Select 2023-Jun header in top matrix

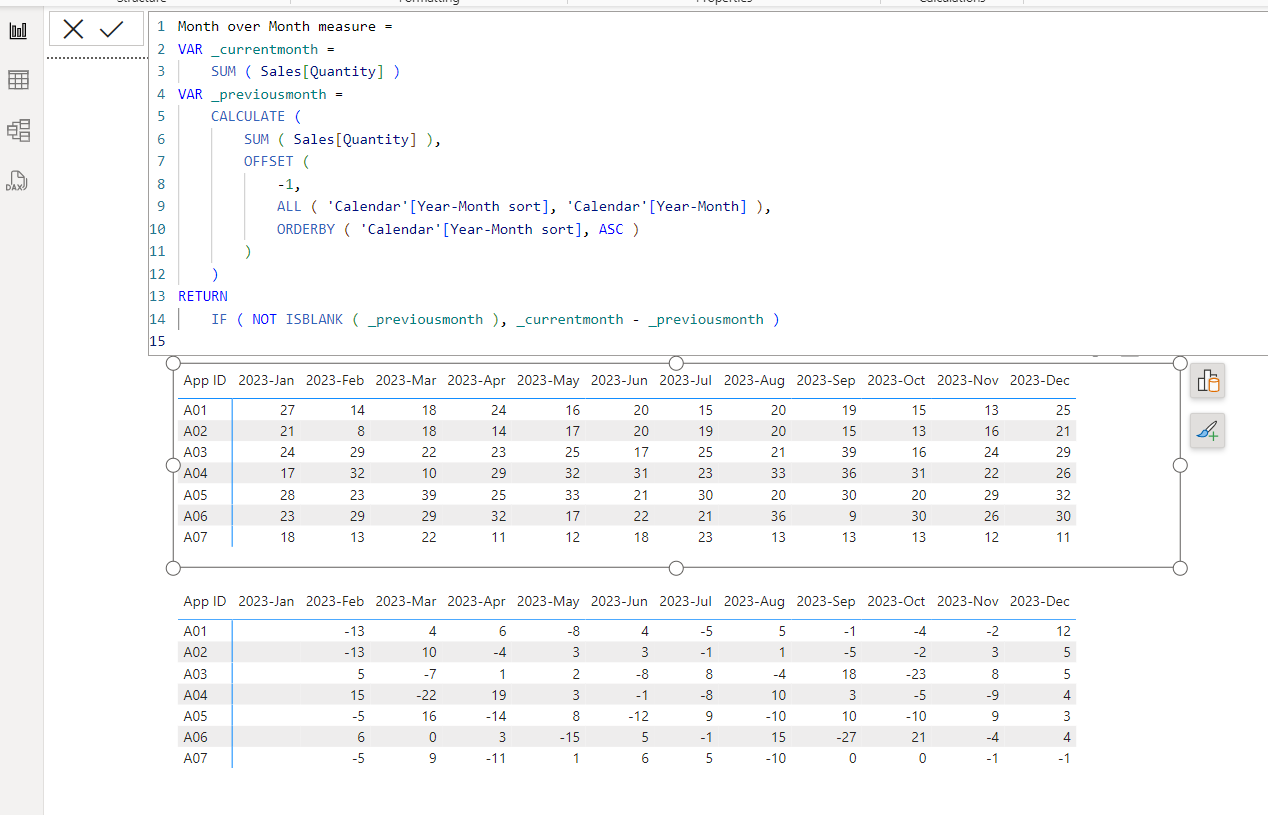pyautogui.click(x=619, y=380)
